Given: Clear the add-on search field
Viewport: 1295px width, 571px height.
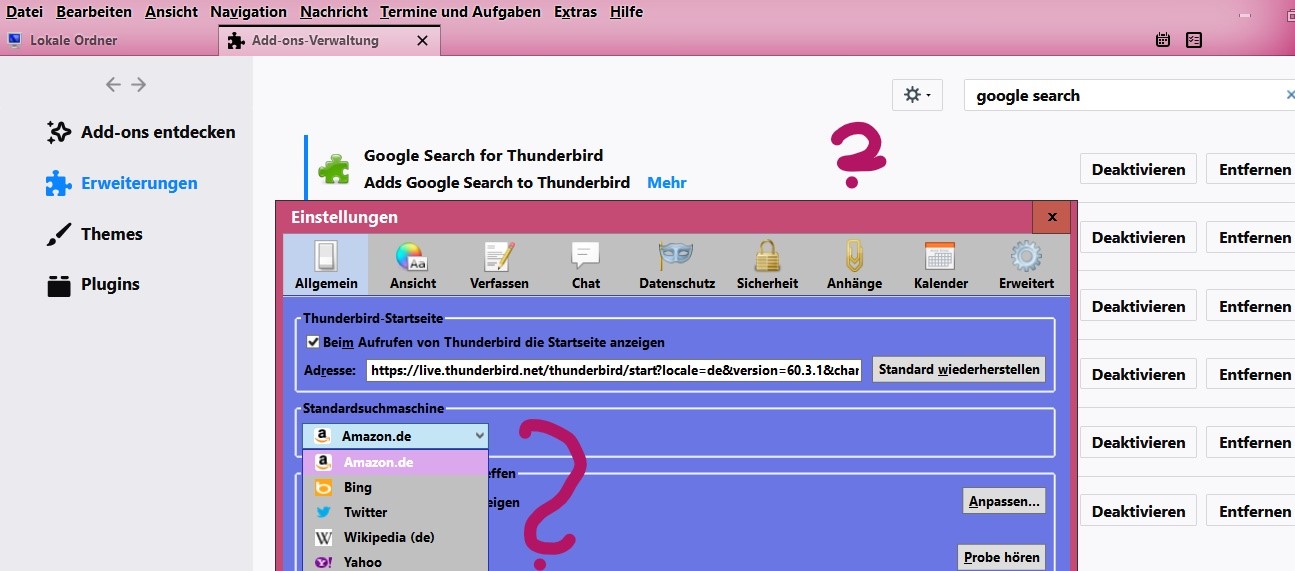Looking at the screenshot, I should pos(1289,95).
